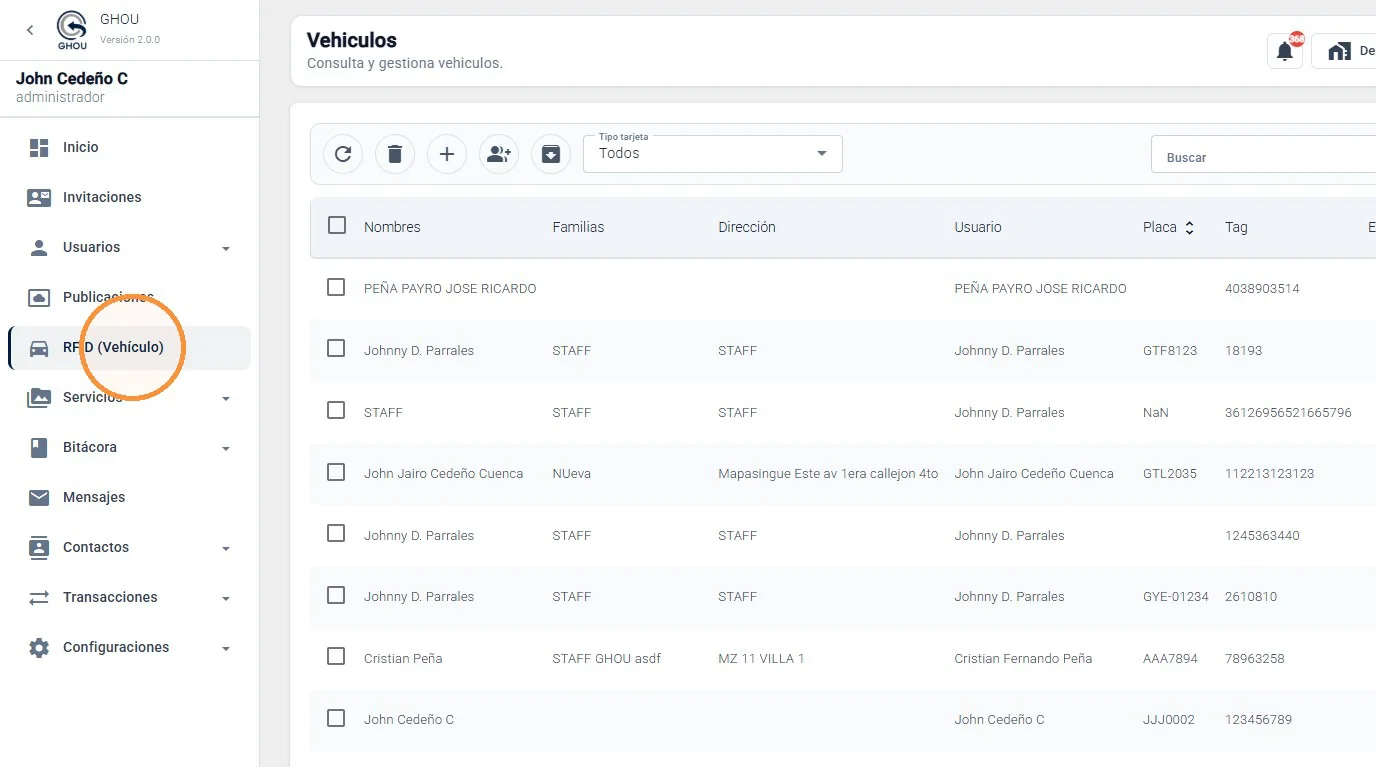Click the refresh vehicles list icon
This screenshot has height=767, width=1376.
(x=343, y=154)
